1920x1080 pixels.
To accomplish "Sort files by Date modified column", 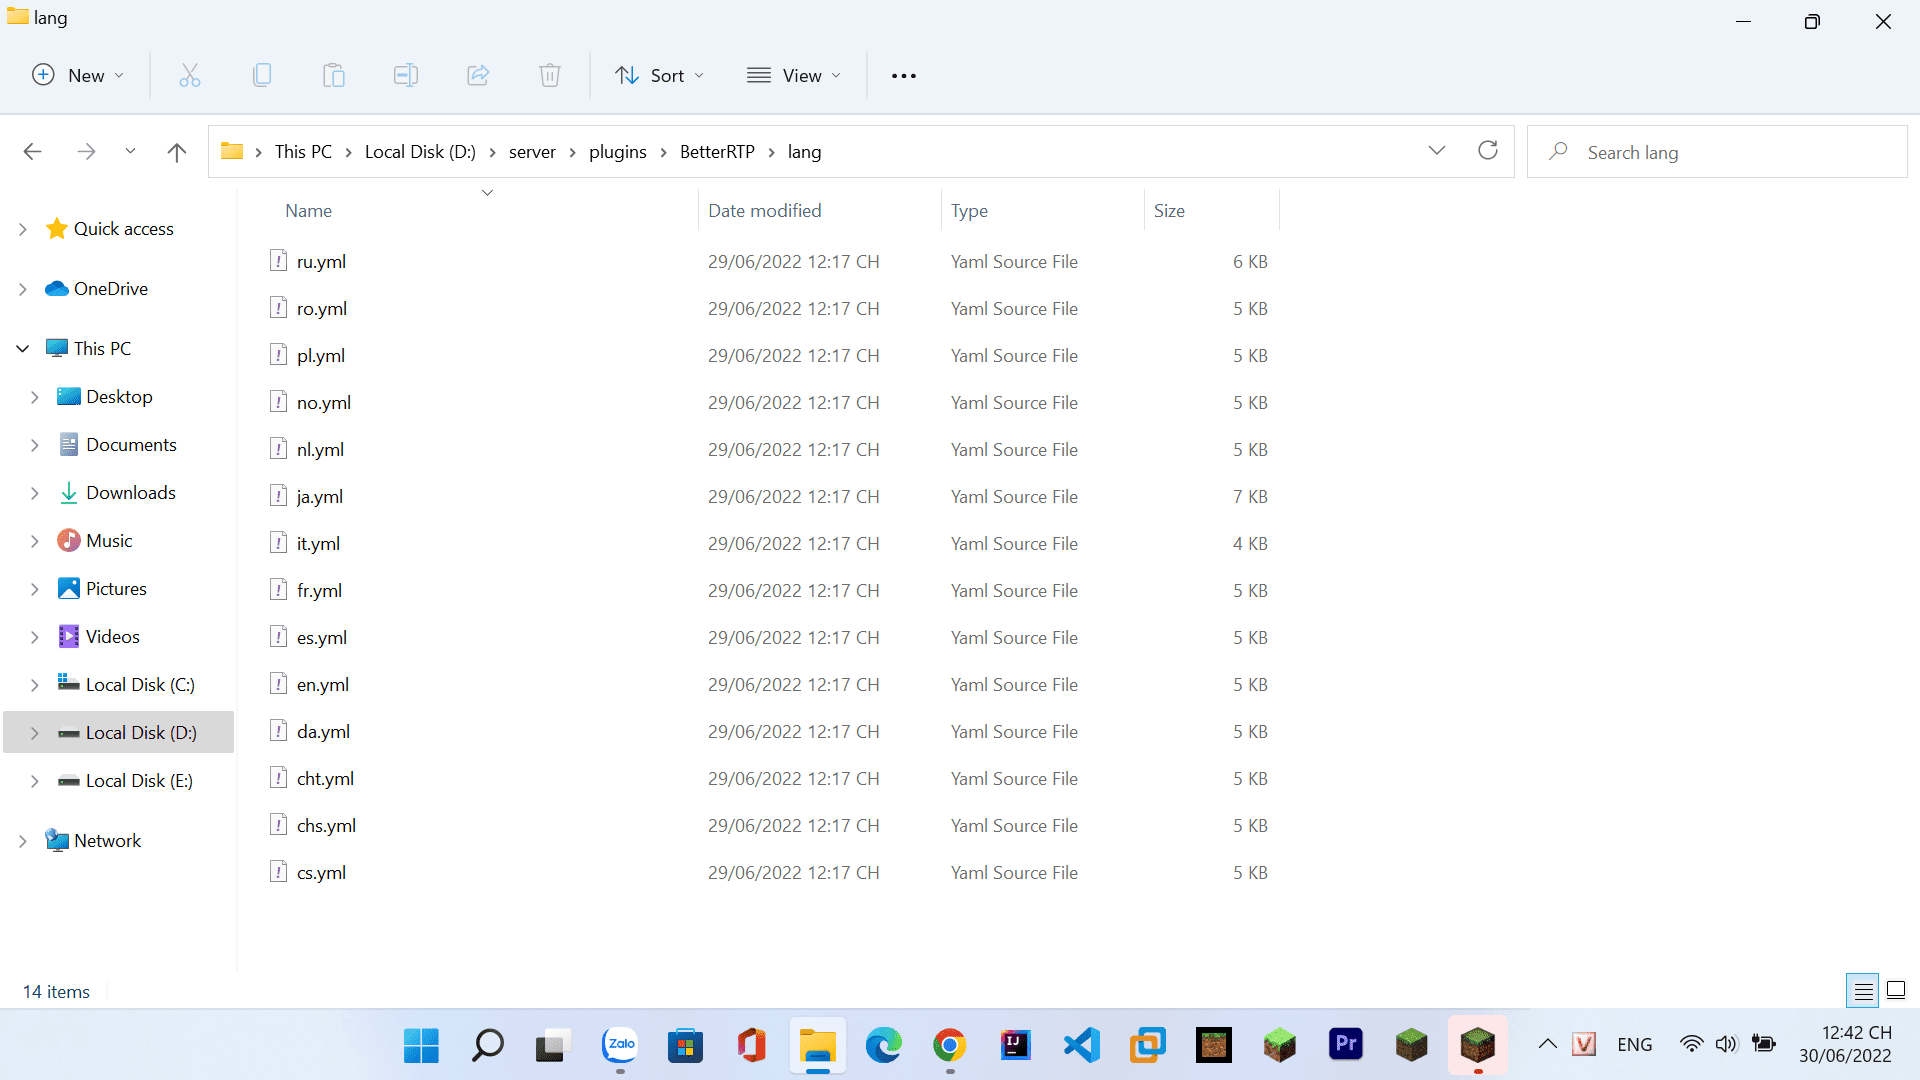I will click(765, 211).
